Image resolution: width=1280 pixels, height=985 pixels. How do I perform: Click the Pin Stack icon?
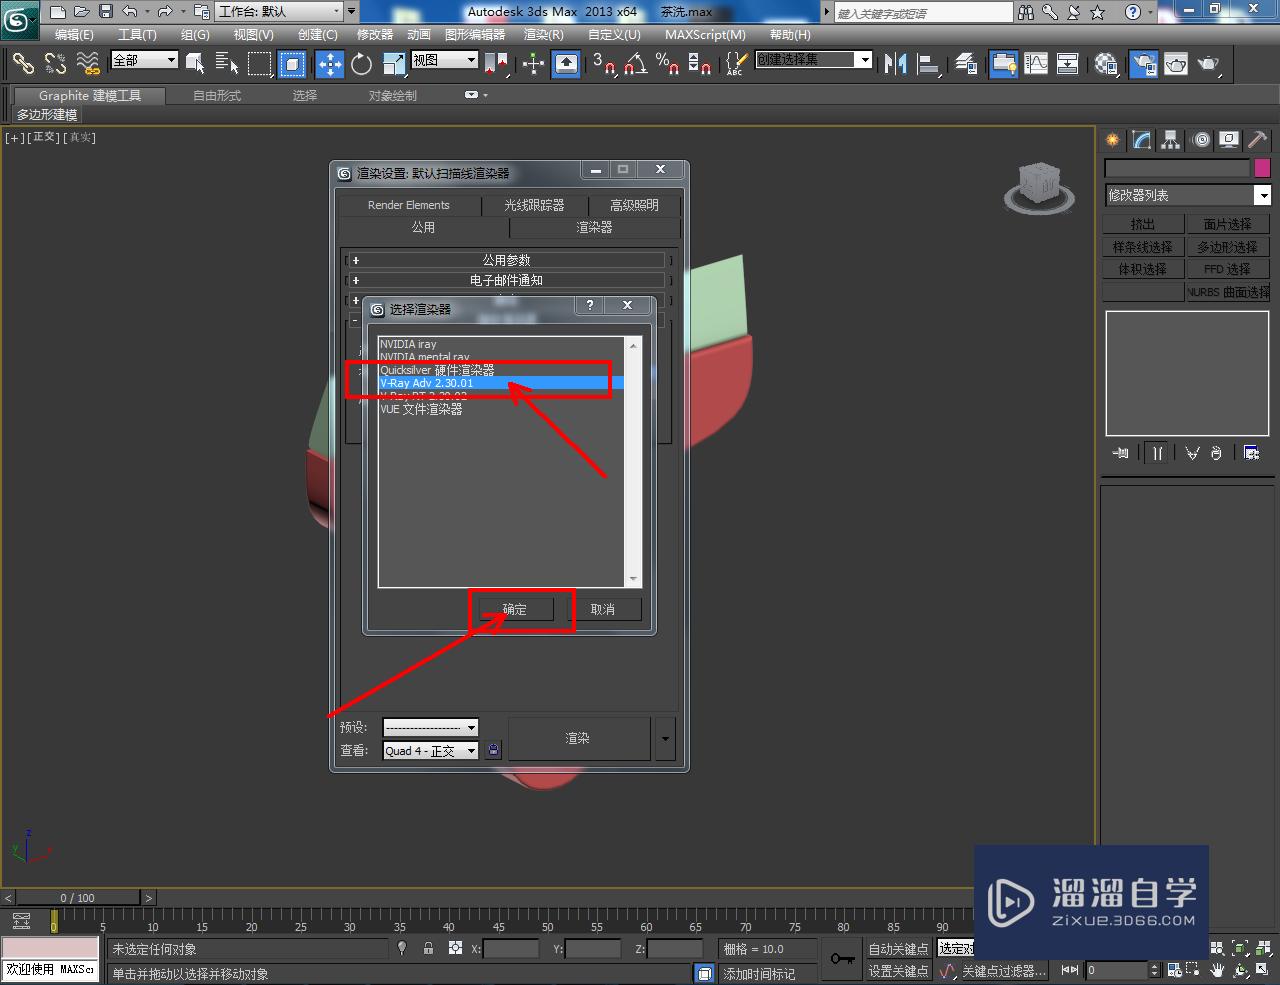pos(1120,453)
